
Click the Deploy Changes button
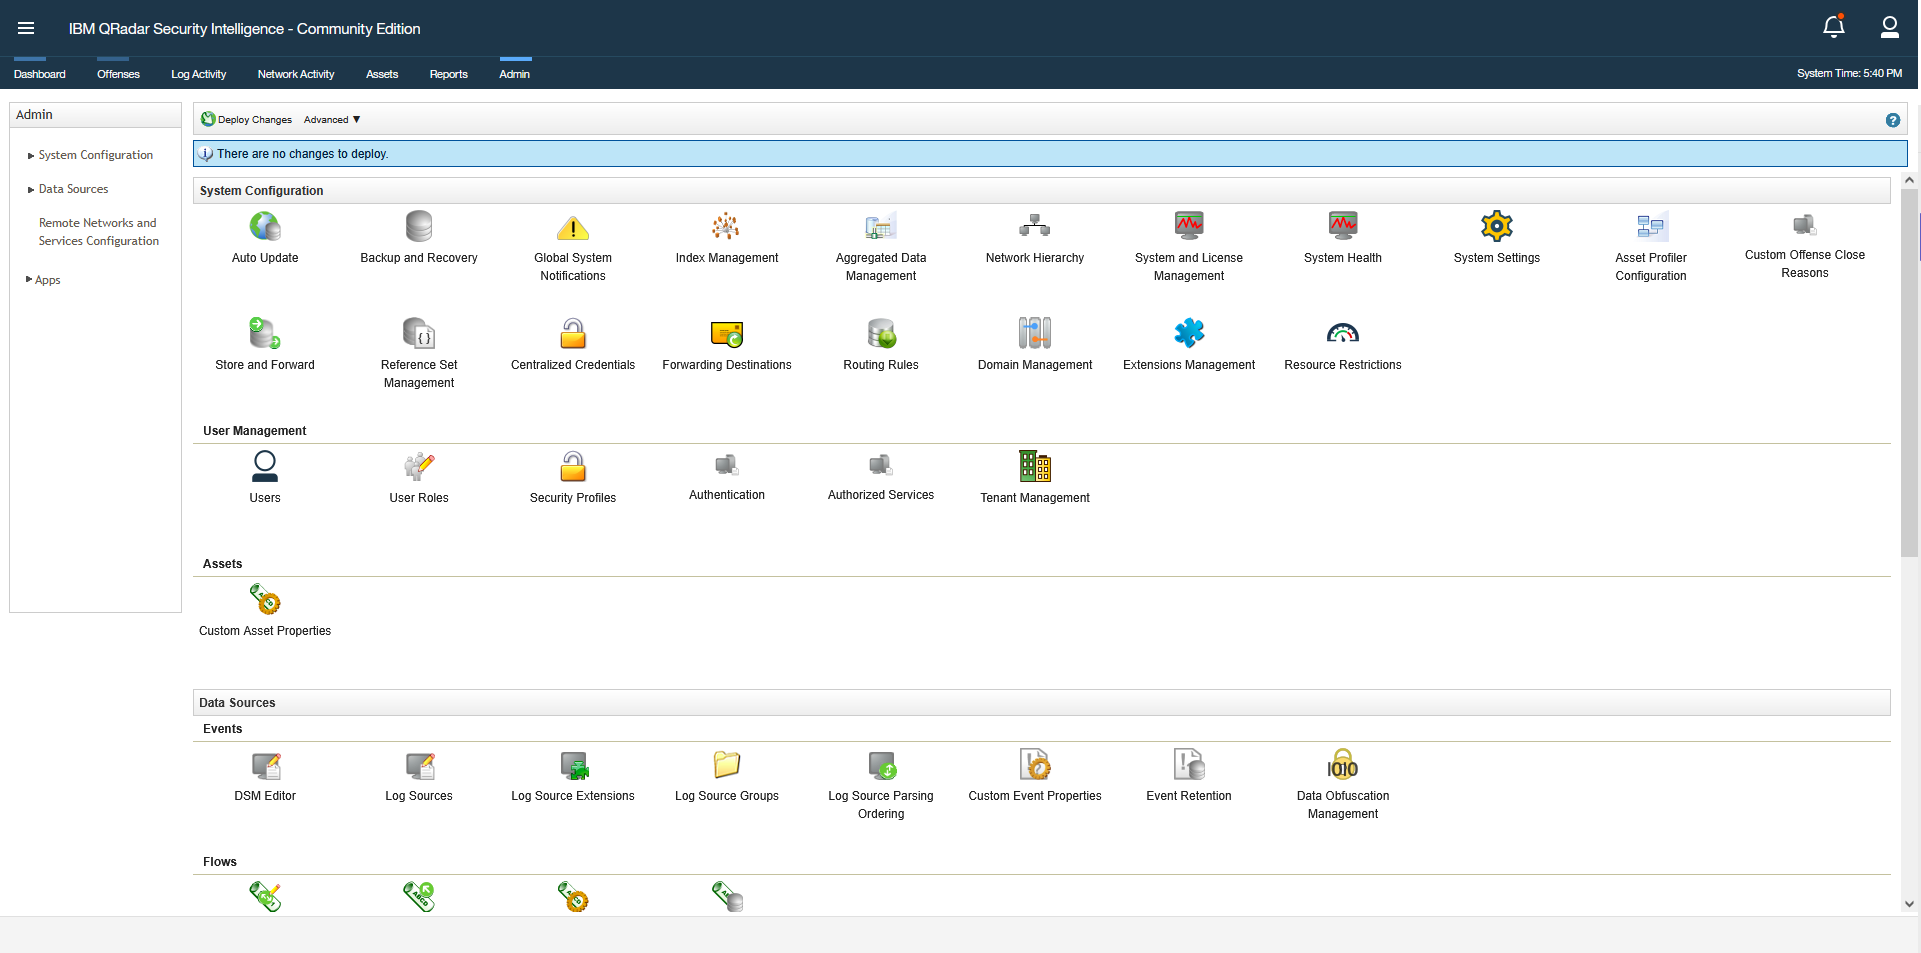click(247, 120)
